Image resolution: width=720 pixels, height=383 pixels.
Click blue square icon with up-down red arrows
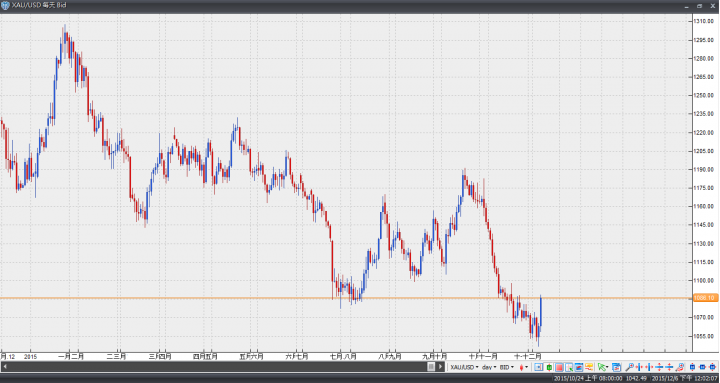coord(692,367)
